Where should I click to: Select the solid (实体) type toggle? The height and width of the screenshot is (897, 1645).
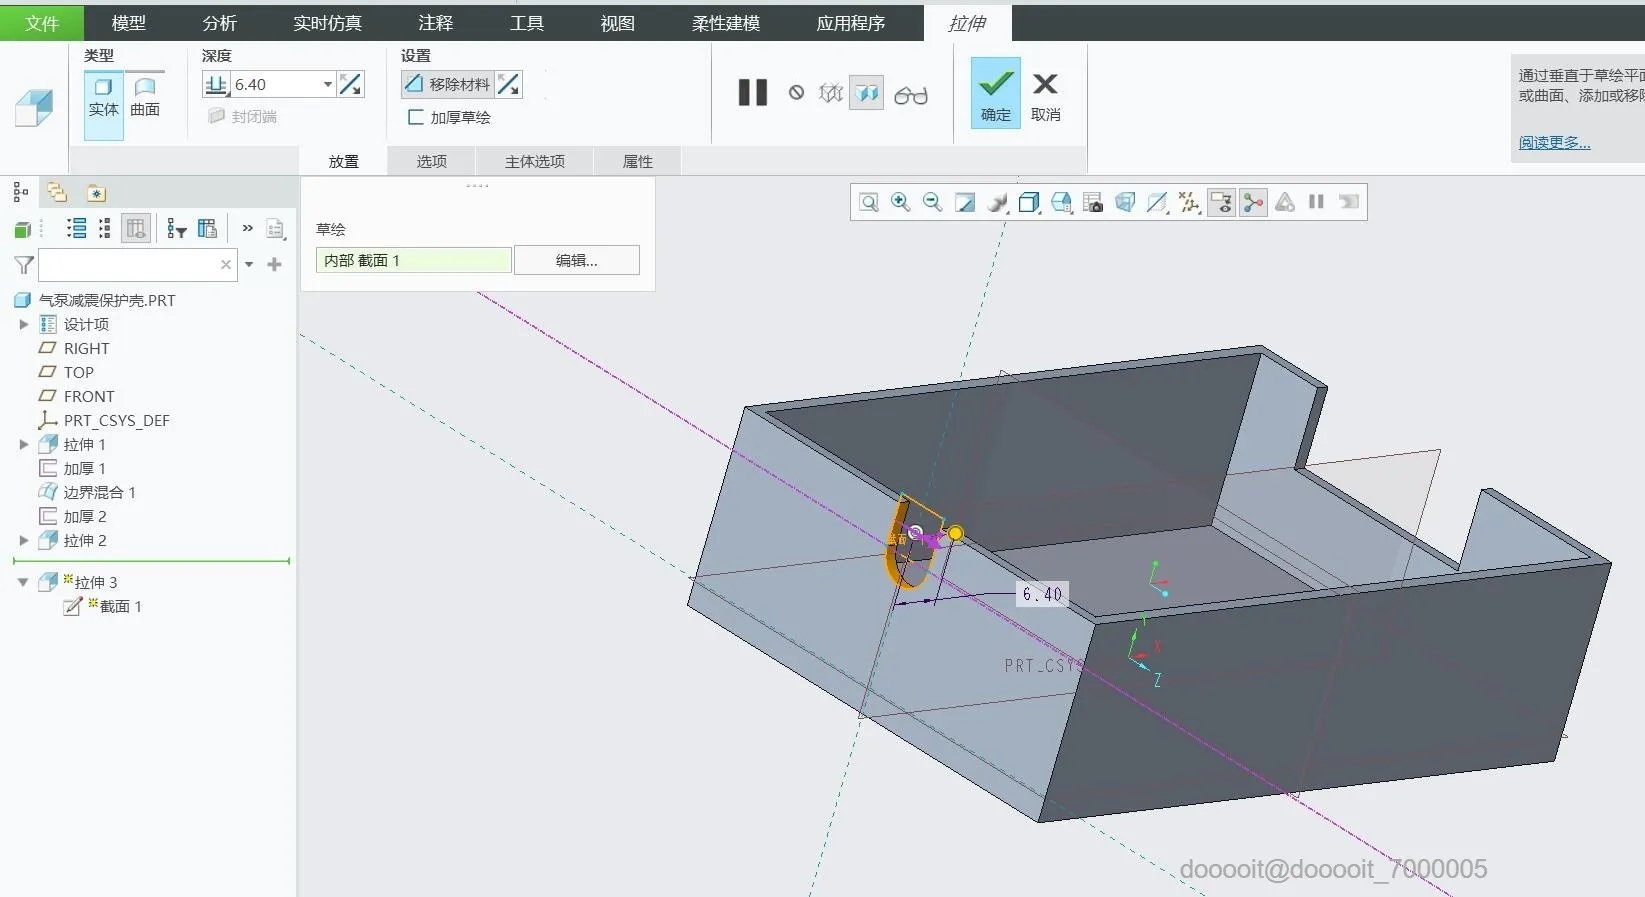(104, 98)
